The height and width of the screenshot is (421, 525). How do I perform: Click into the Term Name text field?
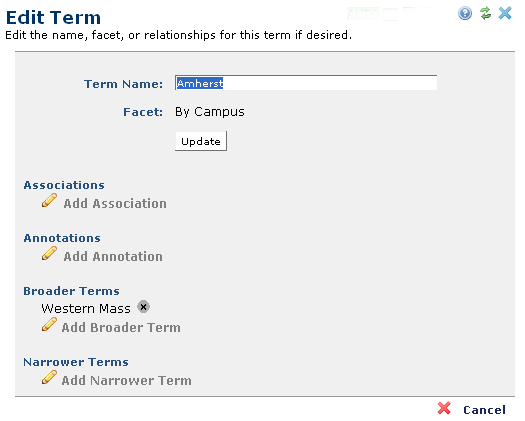(x=306, y=83)
